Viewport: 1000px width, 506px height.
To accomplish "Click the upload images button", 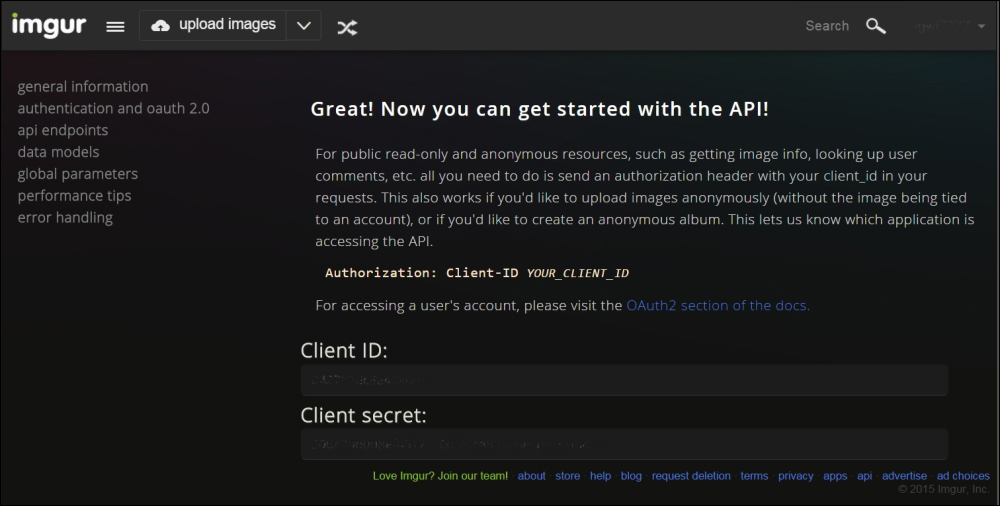I will click(x=213, y=26).
